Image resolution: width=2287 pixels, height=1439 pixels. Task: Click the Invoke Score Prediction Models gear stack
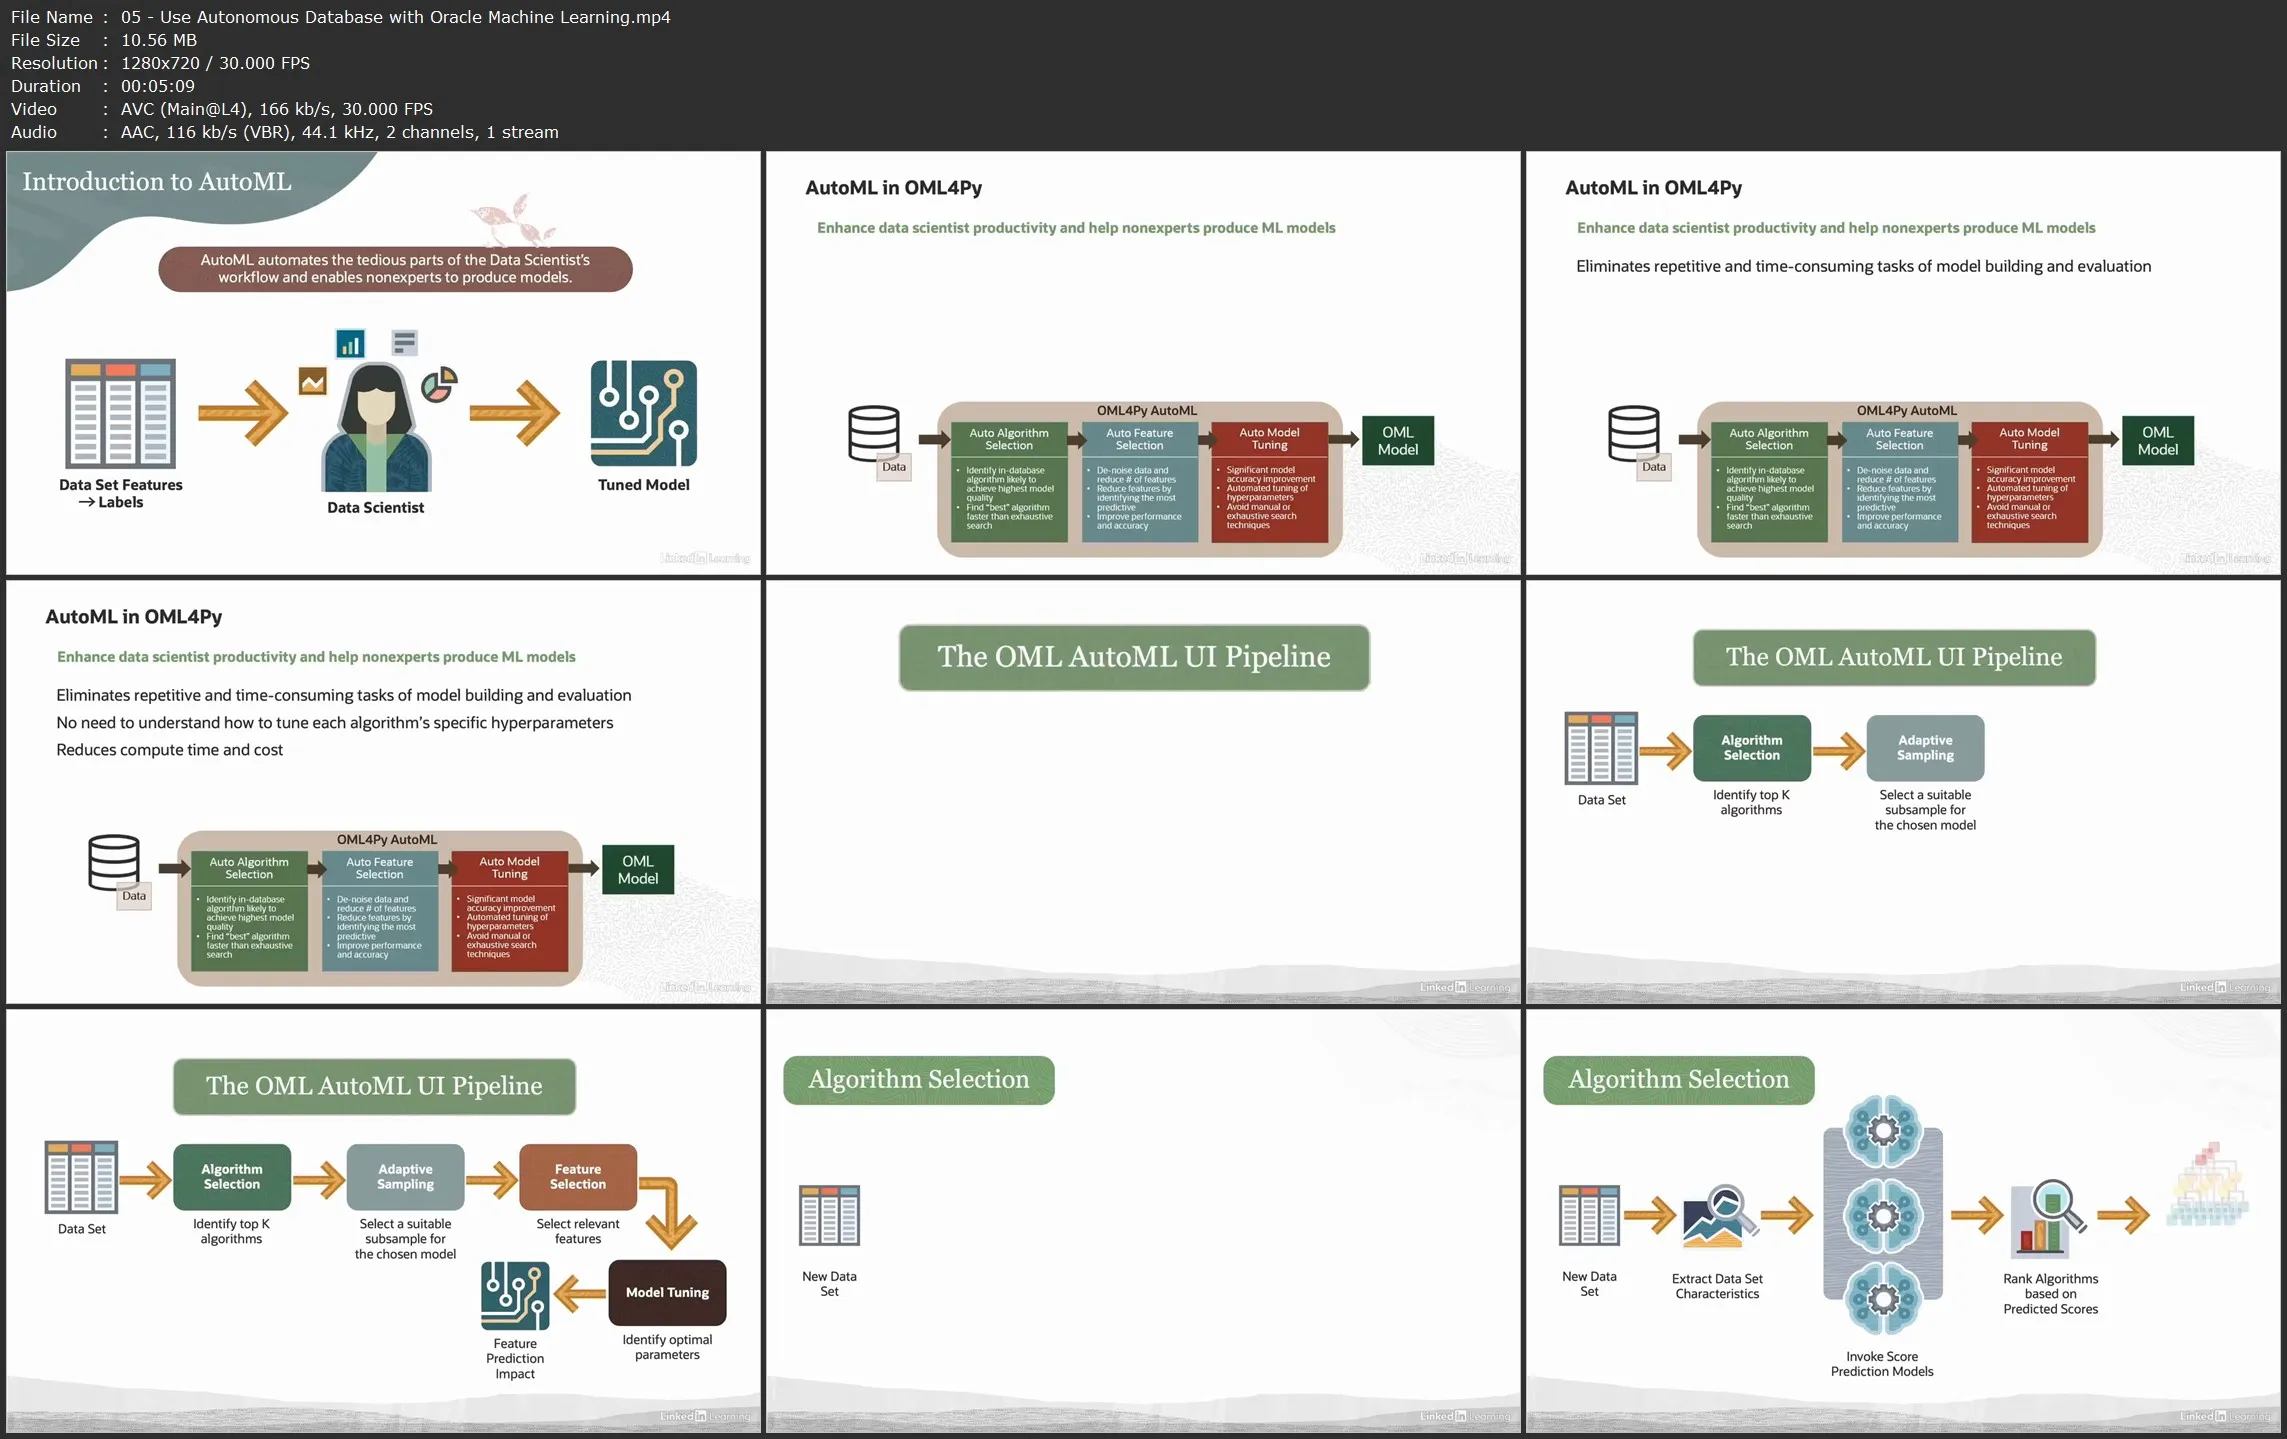[x=1883, y=1214]
